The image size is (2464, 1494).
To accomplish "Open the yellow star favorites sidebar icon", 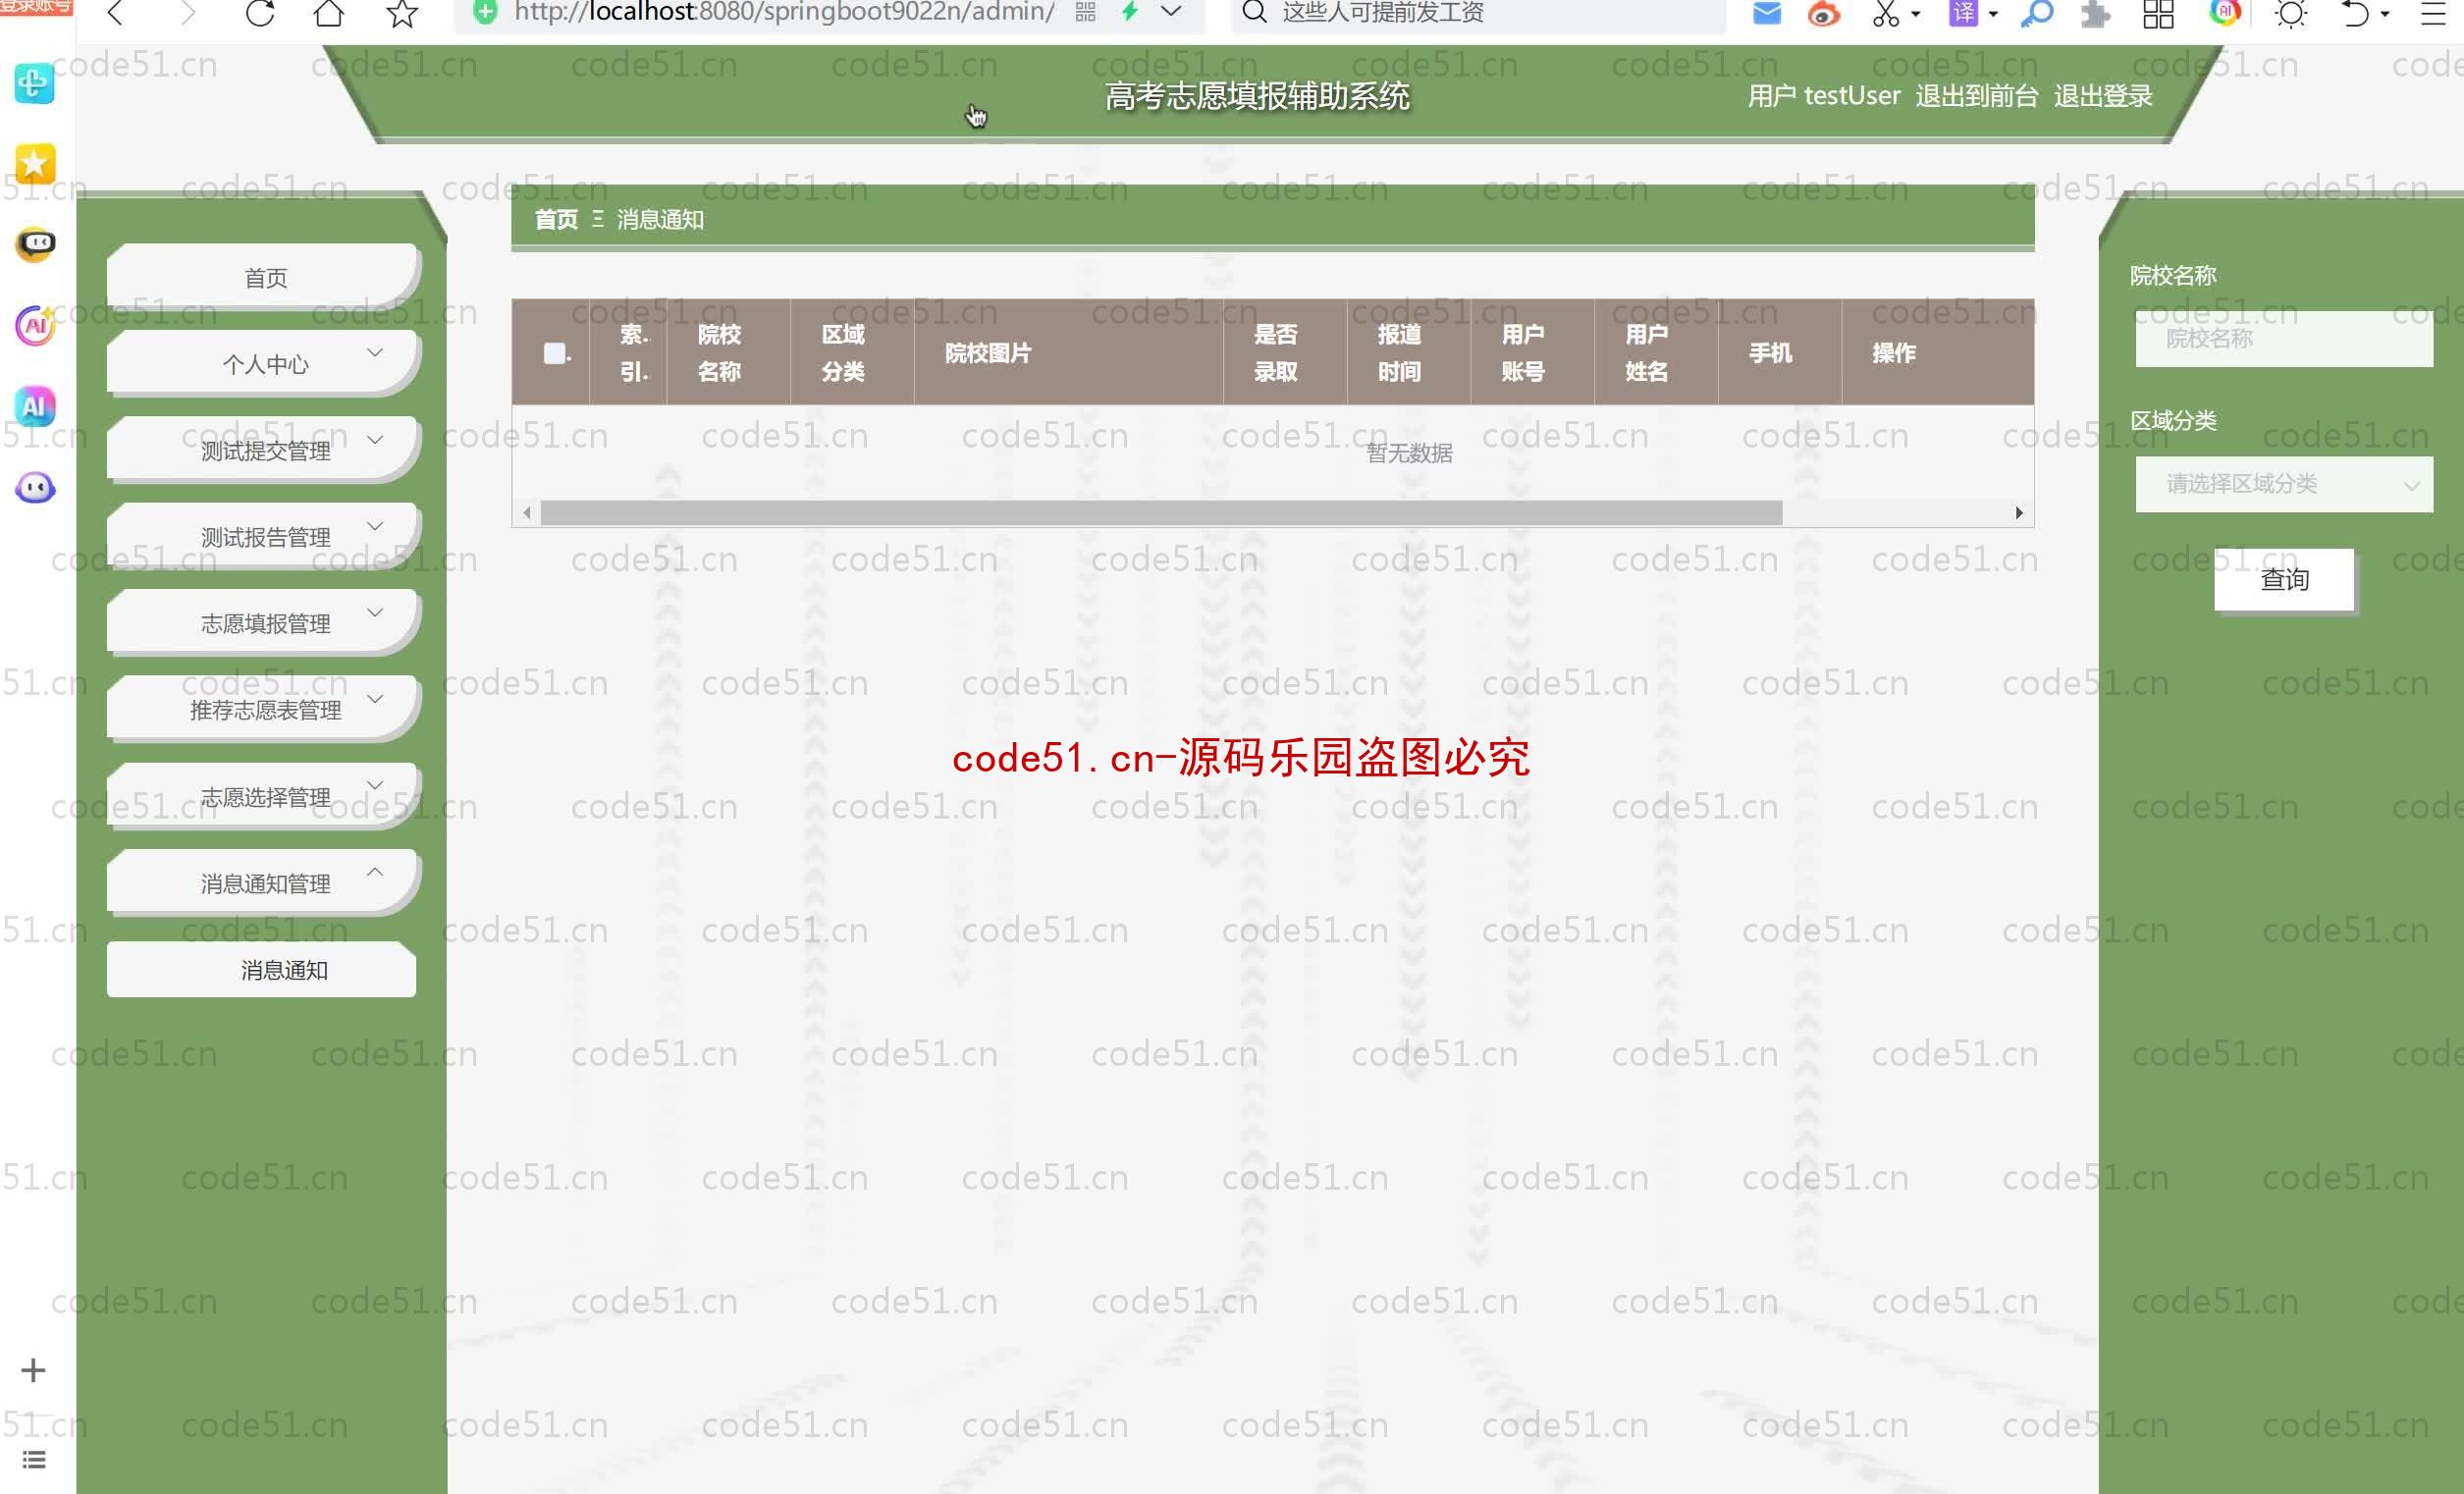I will 35,163.
